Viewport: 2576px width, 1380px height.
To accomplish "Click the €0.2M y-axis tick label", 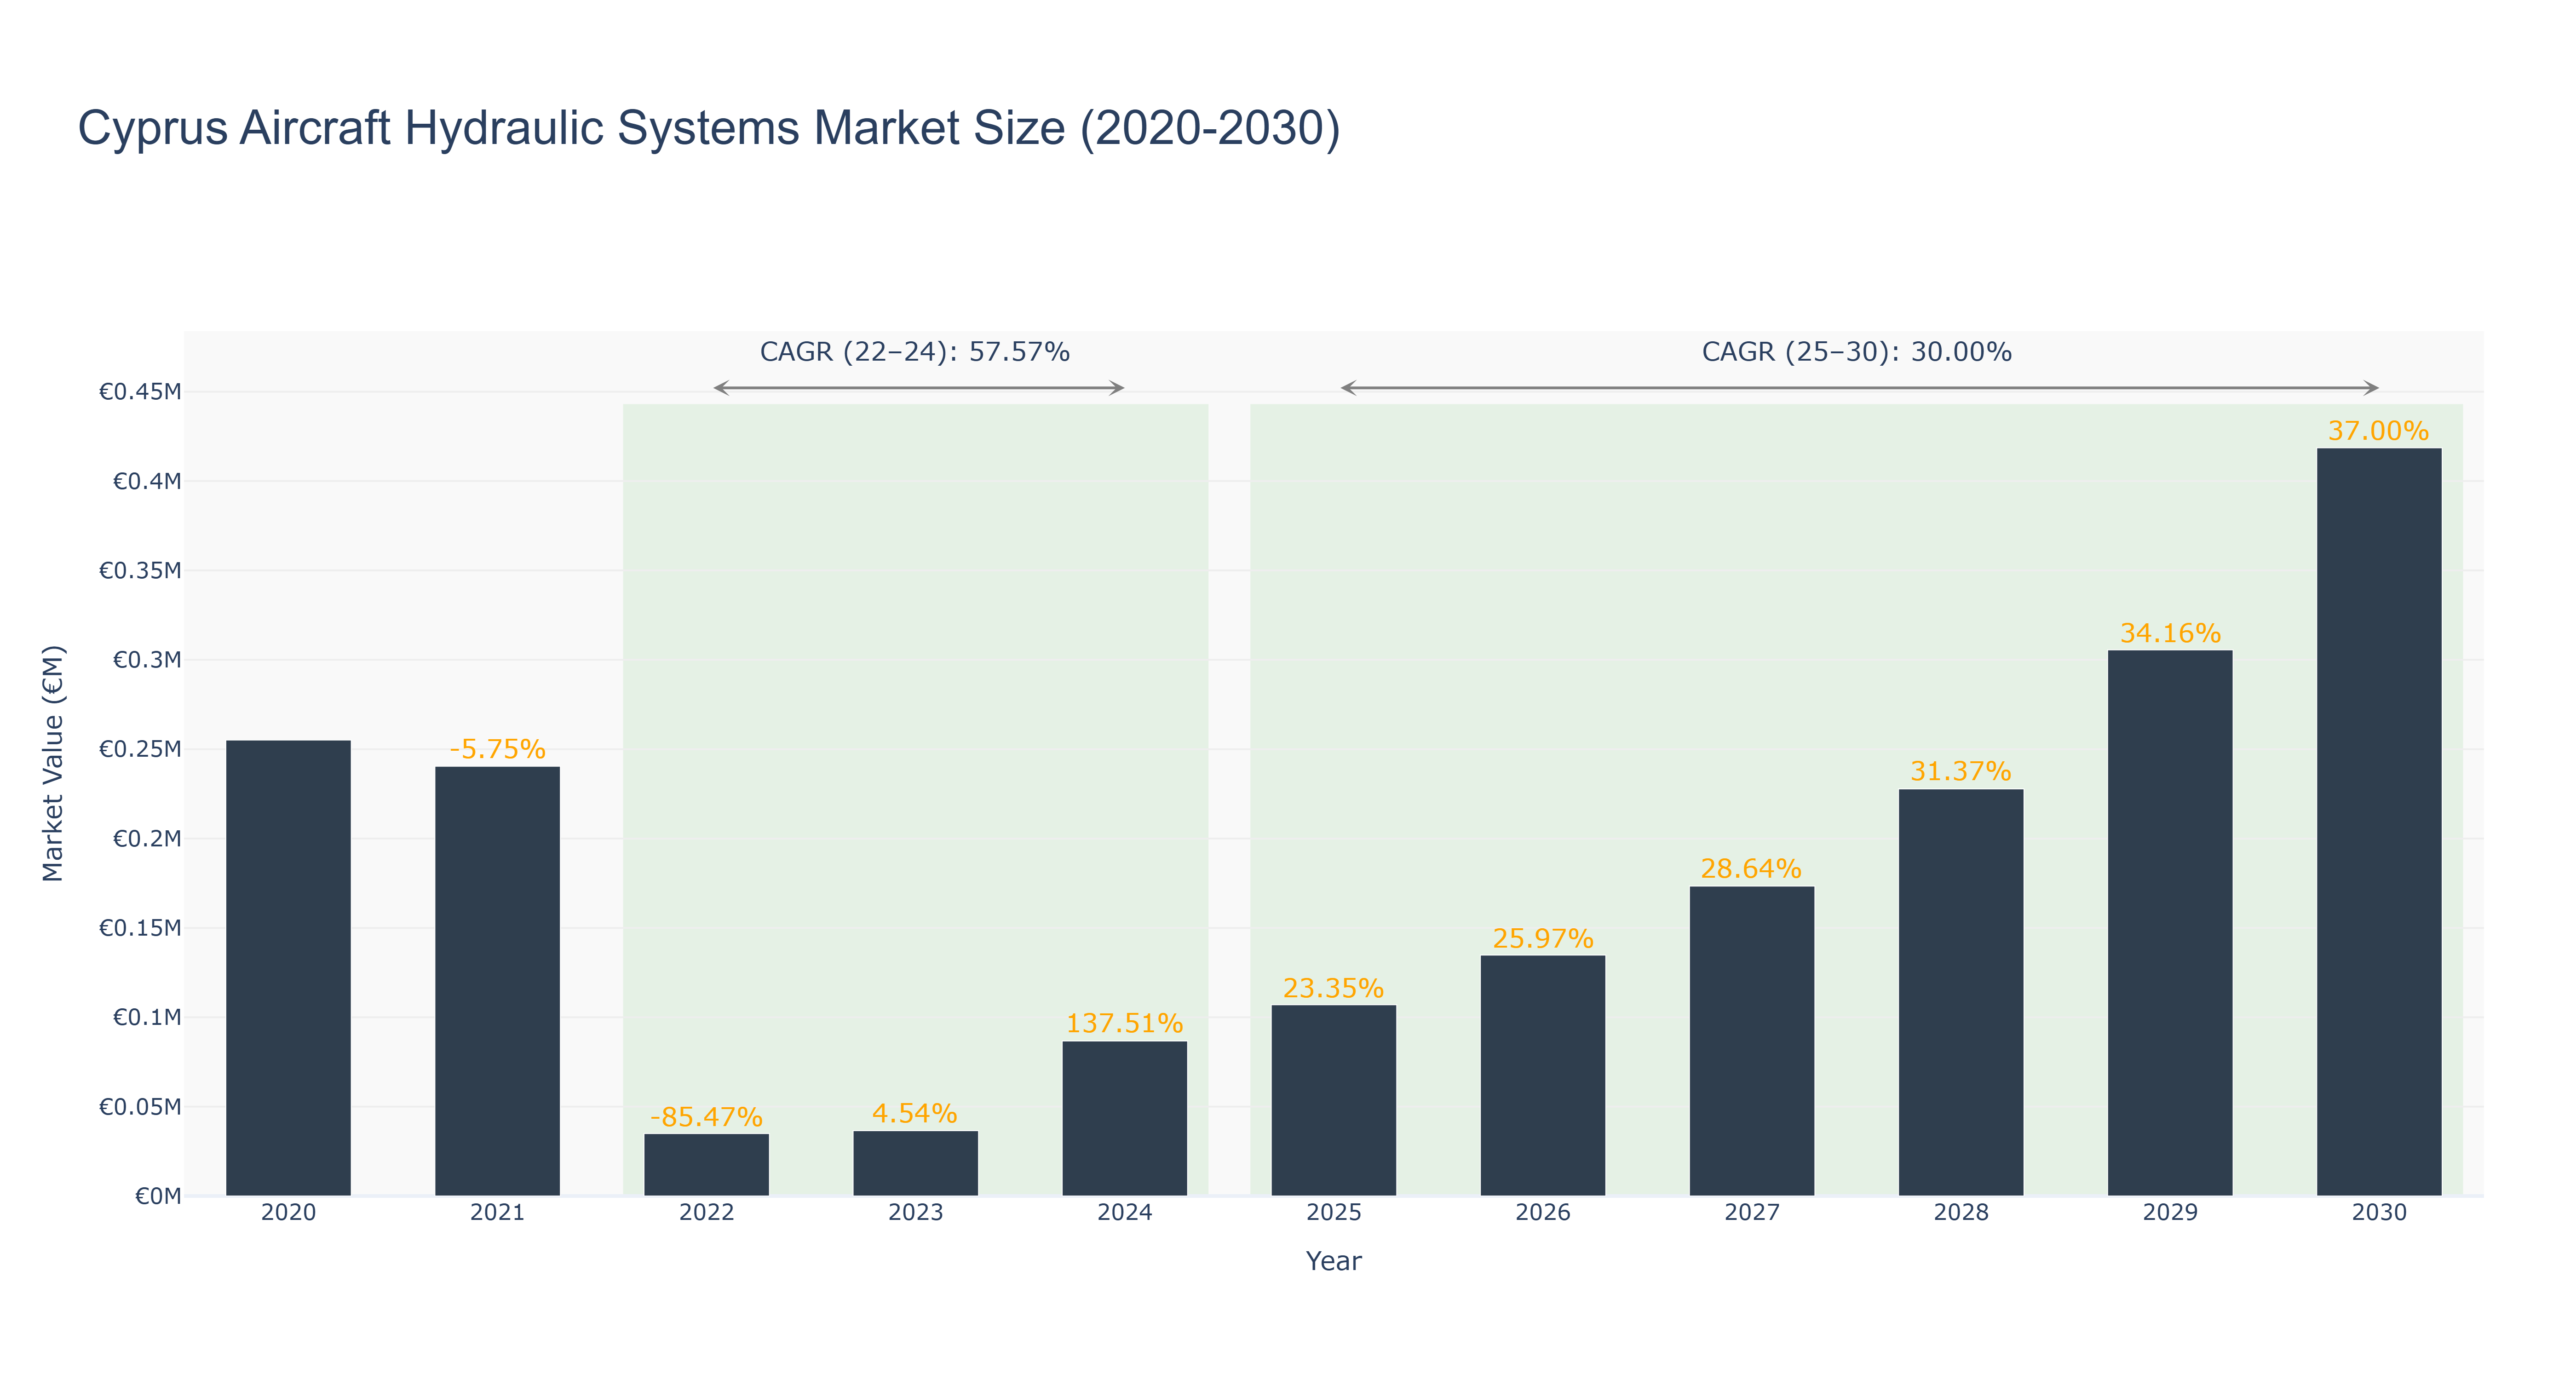I will click(147, 838).
